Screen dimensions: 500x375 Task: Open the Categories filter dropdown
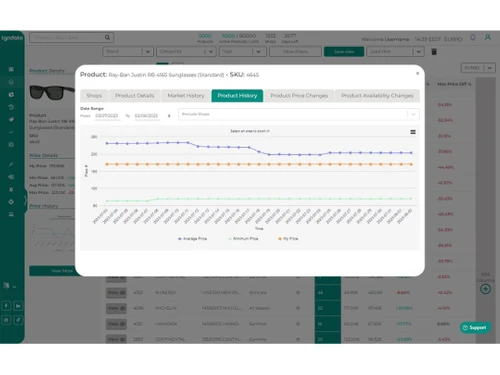point(186,52)
